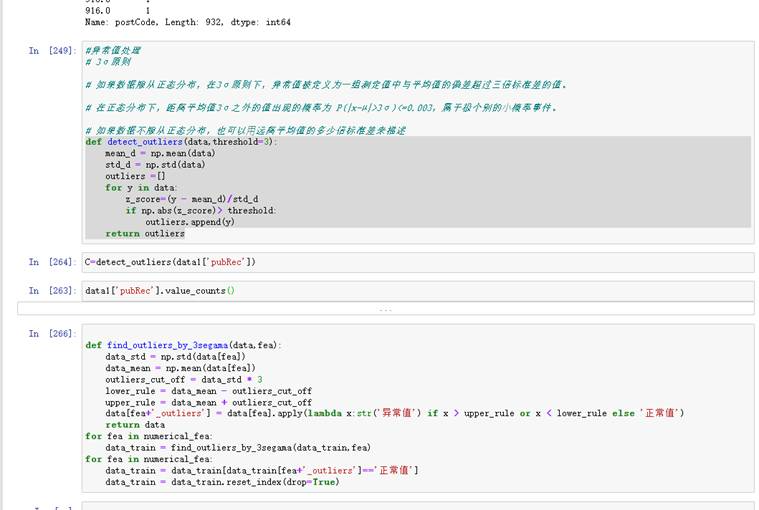Viewport: 759px width, 510px height.
Task: Click line 'data_train = find_outliers_by_3segama(data_train,fea)'
Action: 238,448
